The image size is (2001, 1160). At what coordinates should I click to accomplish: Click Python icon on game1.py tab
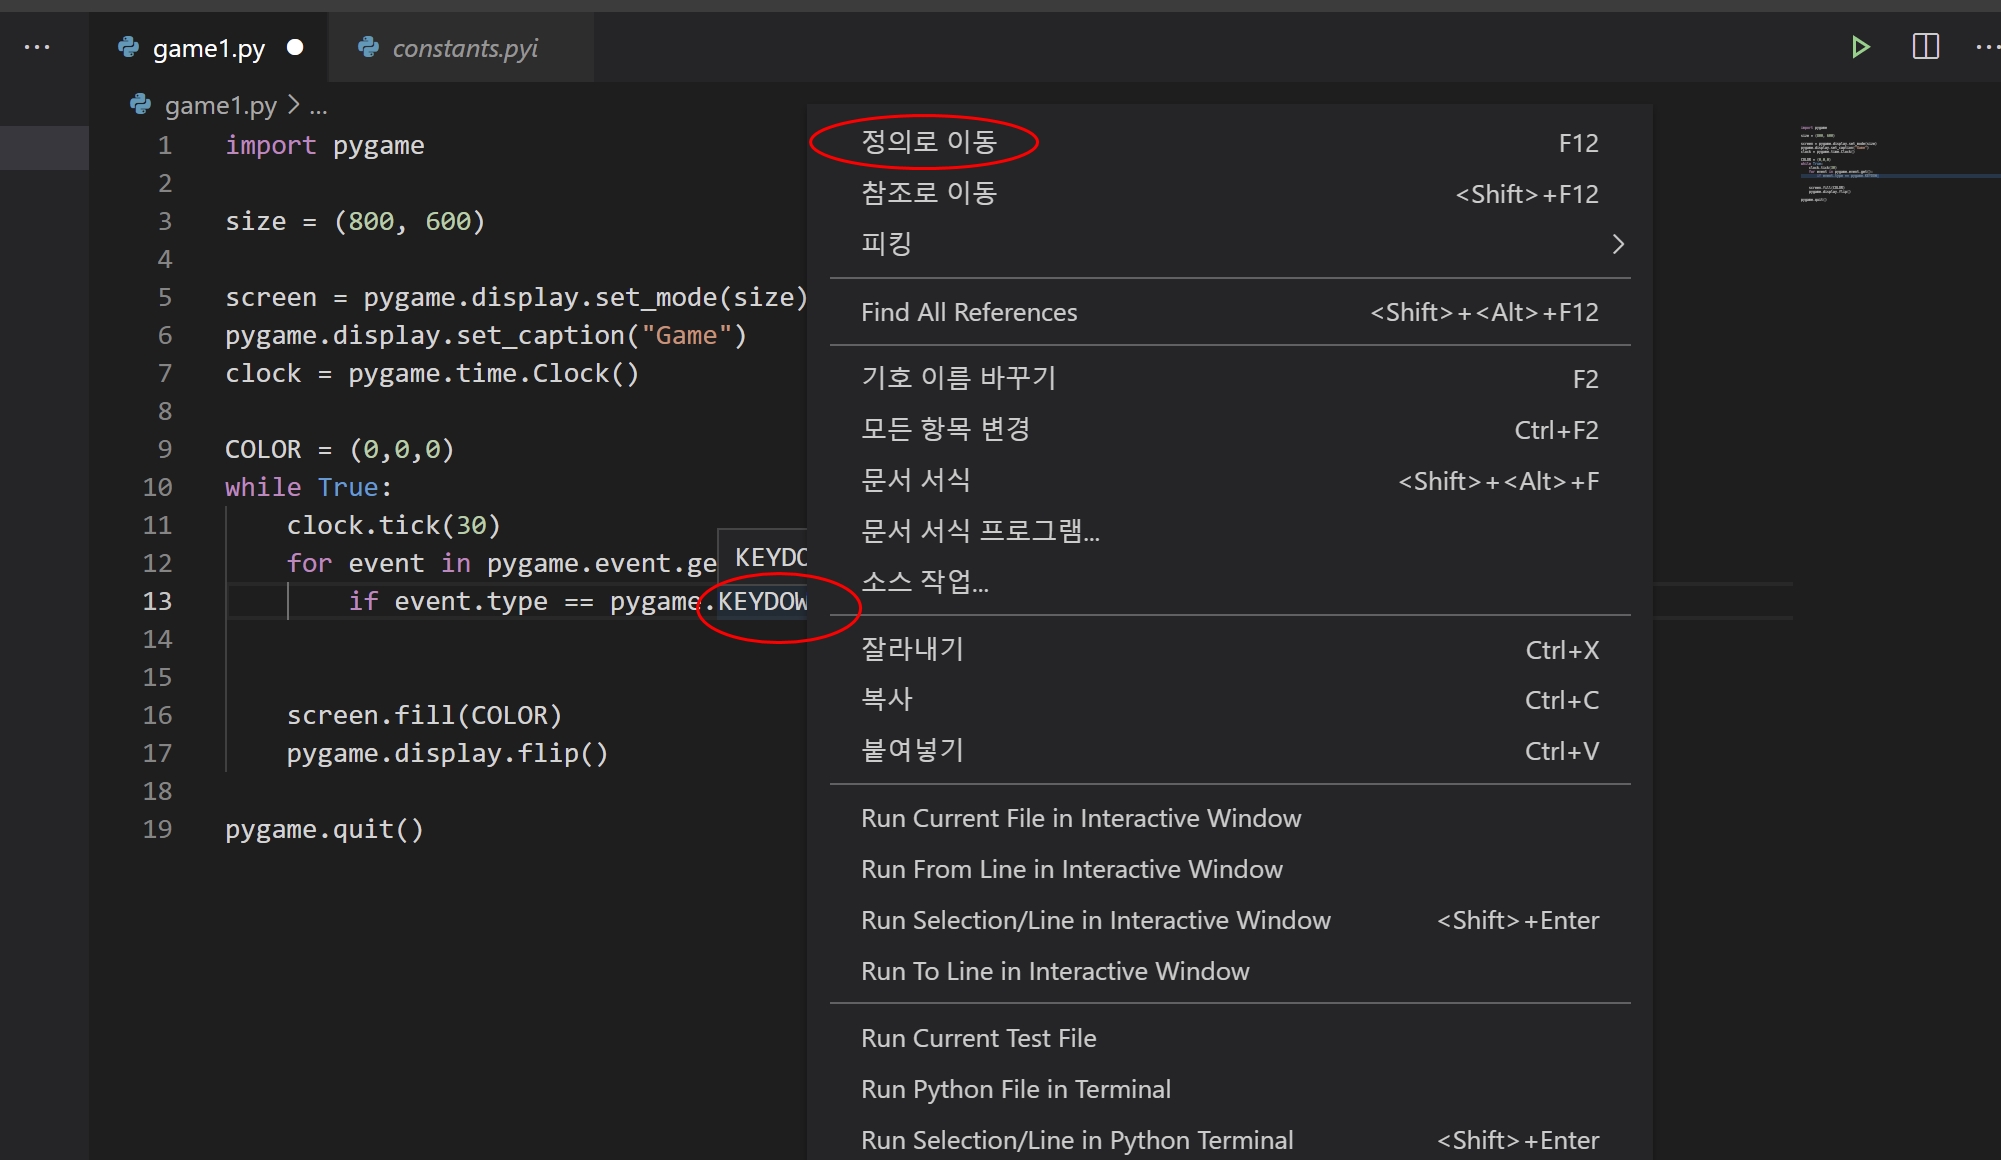pyautogui.click(x=129, y=47)
